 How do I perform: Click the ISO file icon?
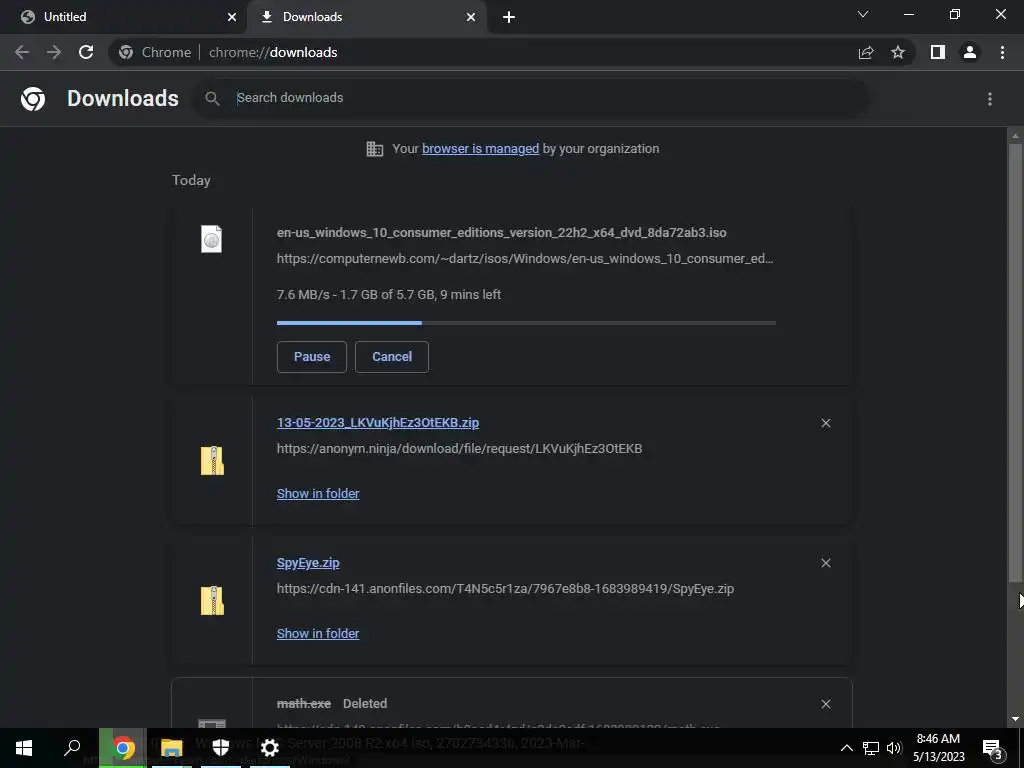click(212, 239)
